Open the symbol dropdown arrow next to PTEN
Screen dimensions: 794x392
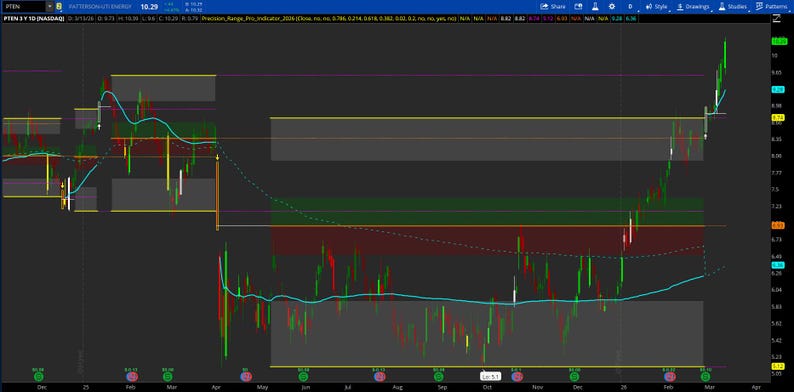[x=50, y=7]
